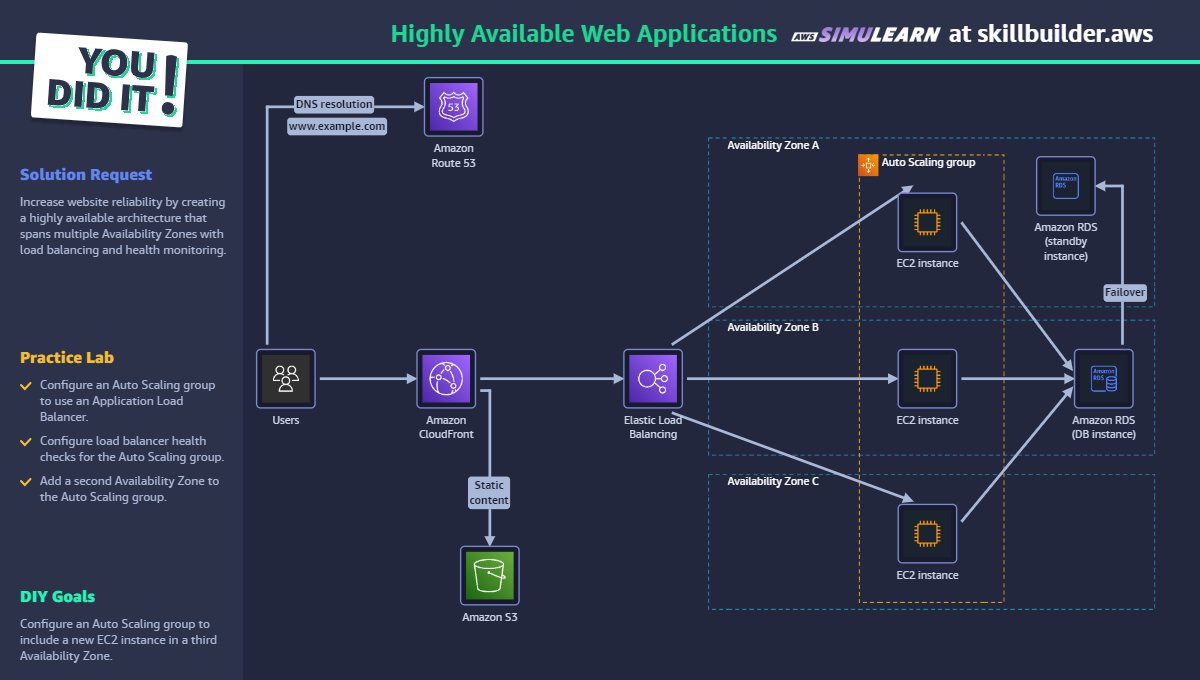Click the Failover label

(x=1125, y=292)
